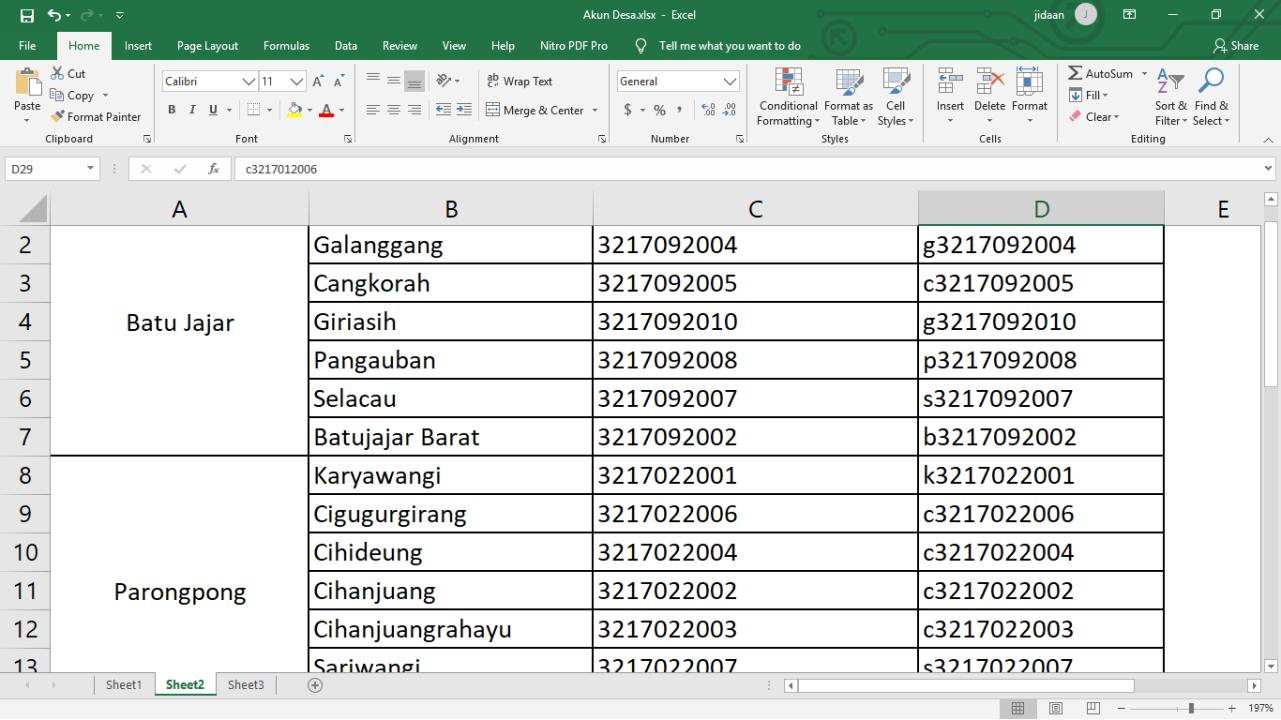
Task: Click the Increase Font Size icon
Action: click(318, 82)
